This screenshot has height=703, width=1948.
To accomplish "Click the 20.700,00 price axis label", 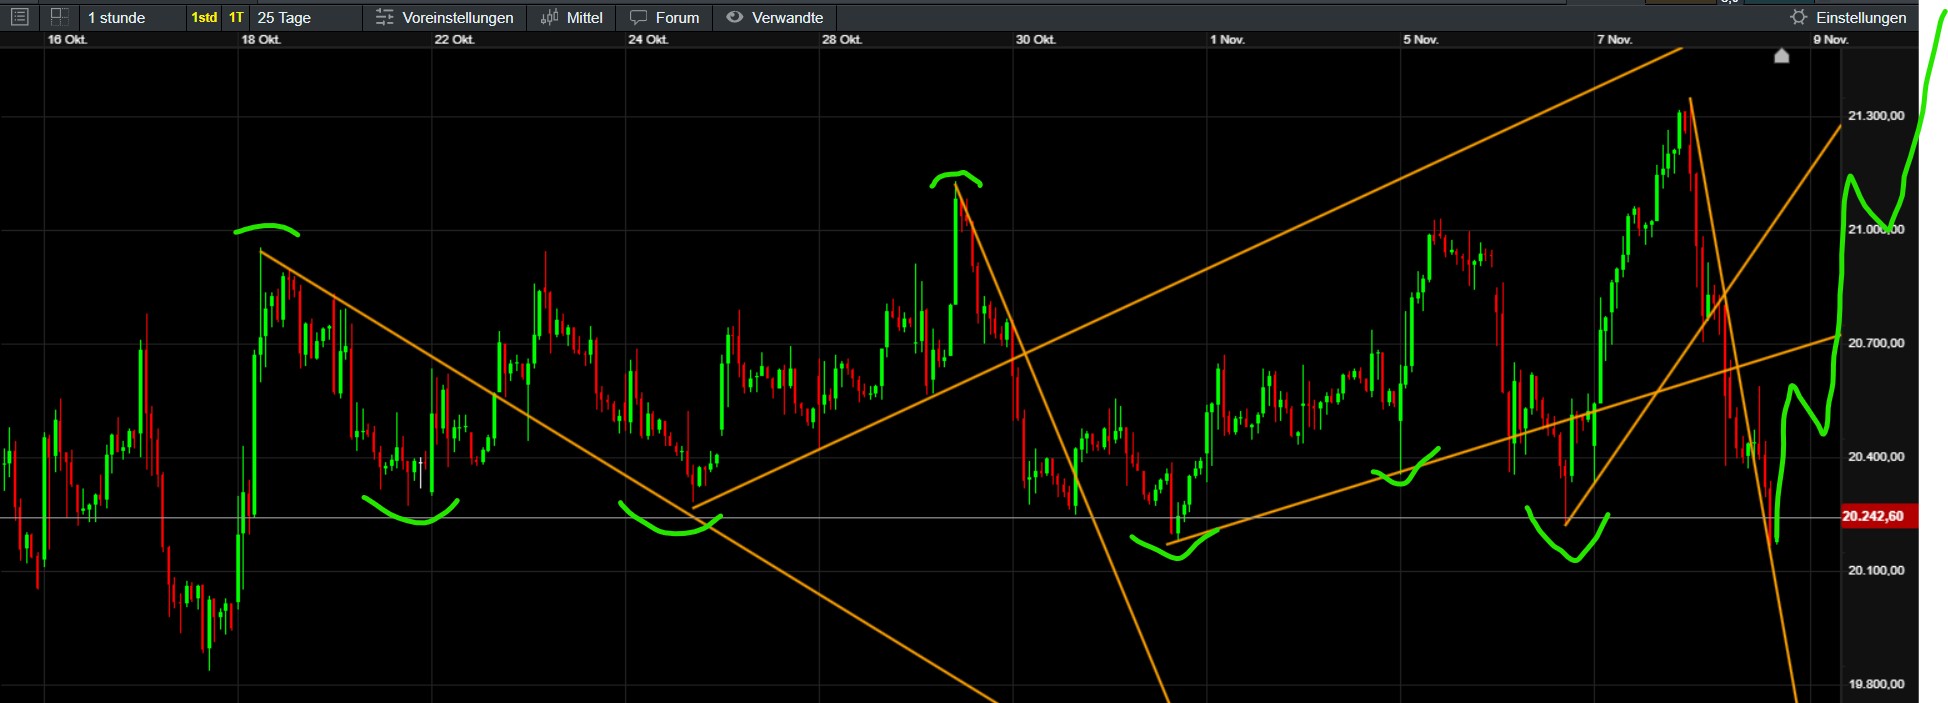I will point(1876,343).
